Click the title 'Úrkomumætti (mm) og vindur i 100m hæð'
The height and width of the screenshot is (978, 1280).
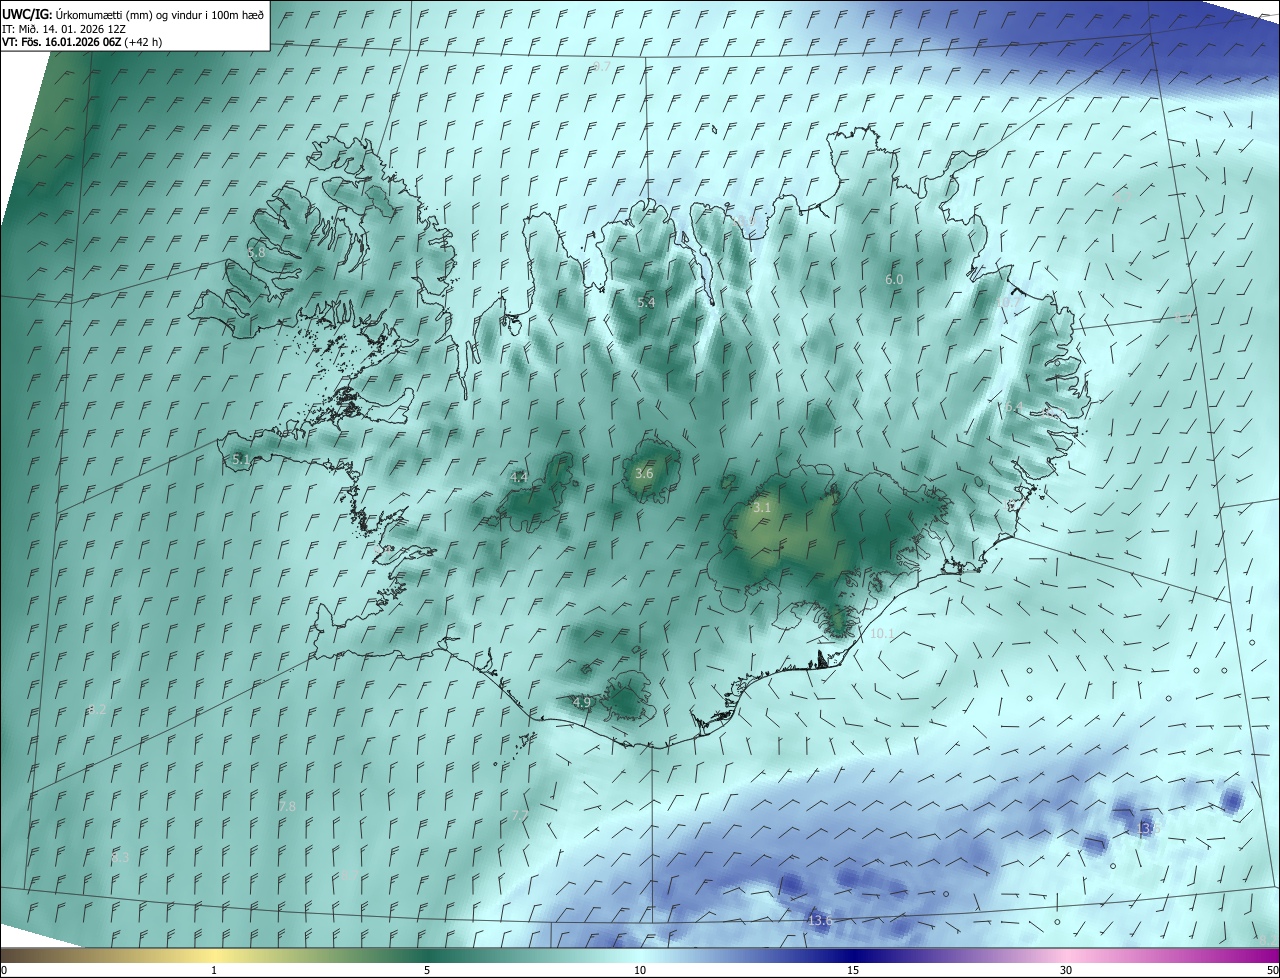tap(160, 13)
